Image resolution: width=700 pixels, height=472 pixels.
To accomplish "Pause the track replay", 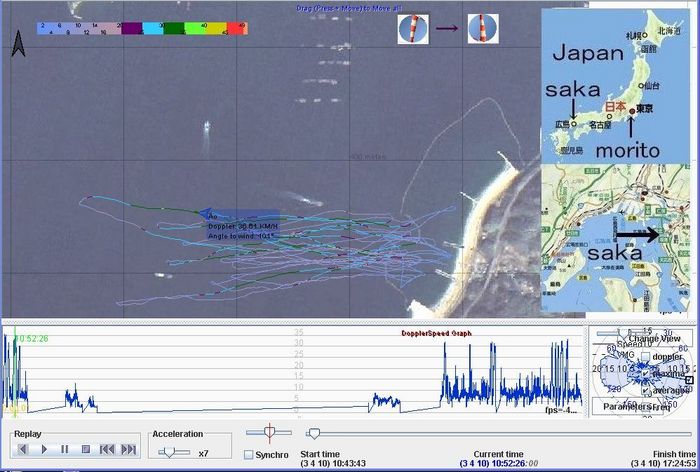I will [65, 450].
